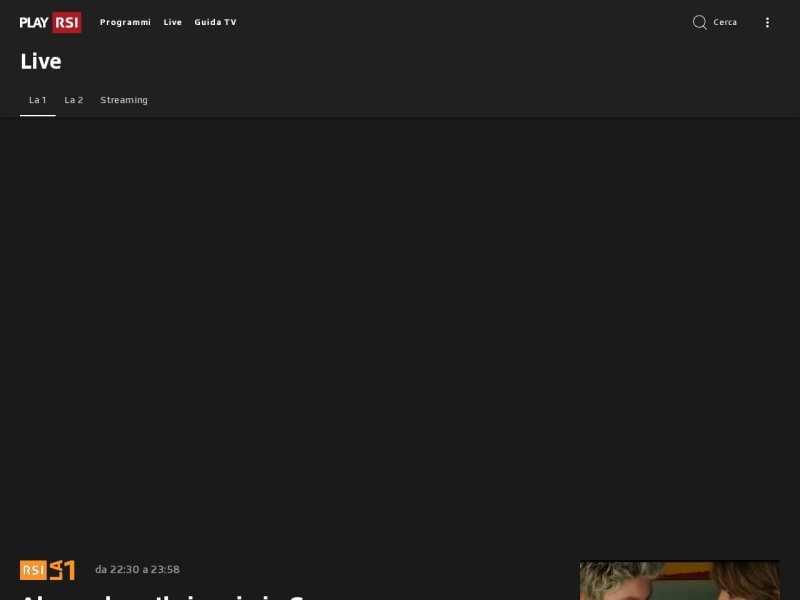Open the three-dot more options menu
The image size is (800, 600).
[767, 22]
